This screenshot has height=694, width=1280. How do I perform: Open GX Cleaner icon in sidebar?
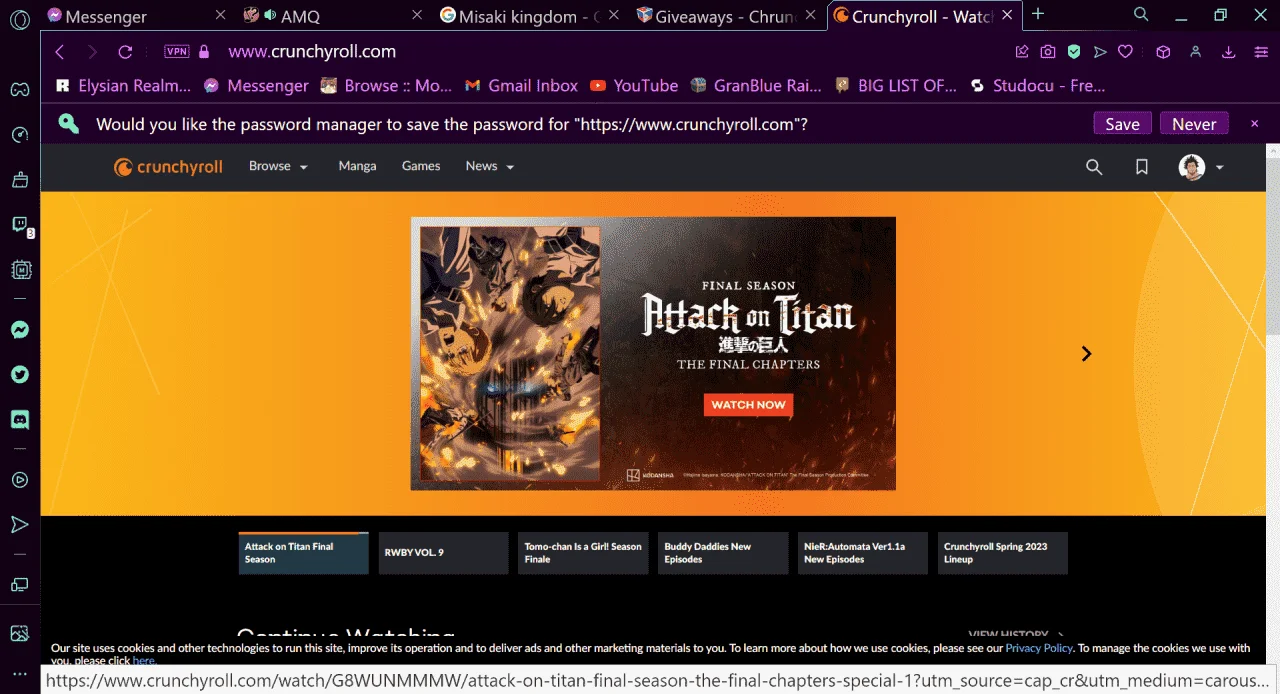point(20,180)
